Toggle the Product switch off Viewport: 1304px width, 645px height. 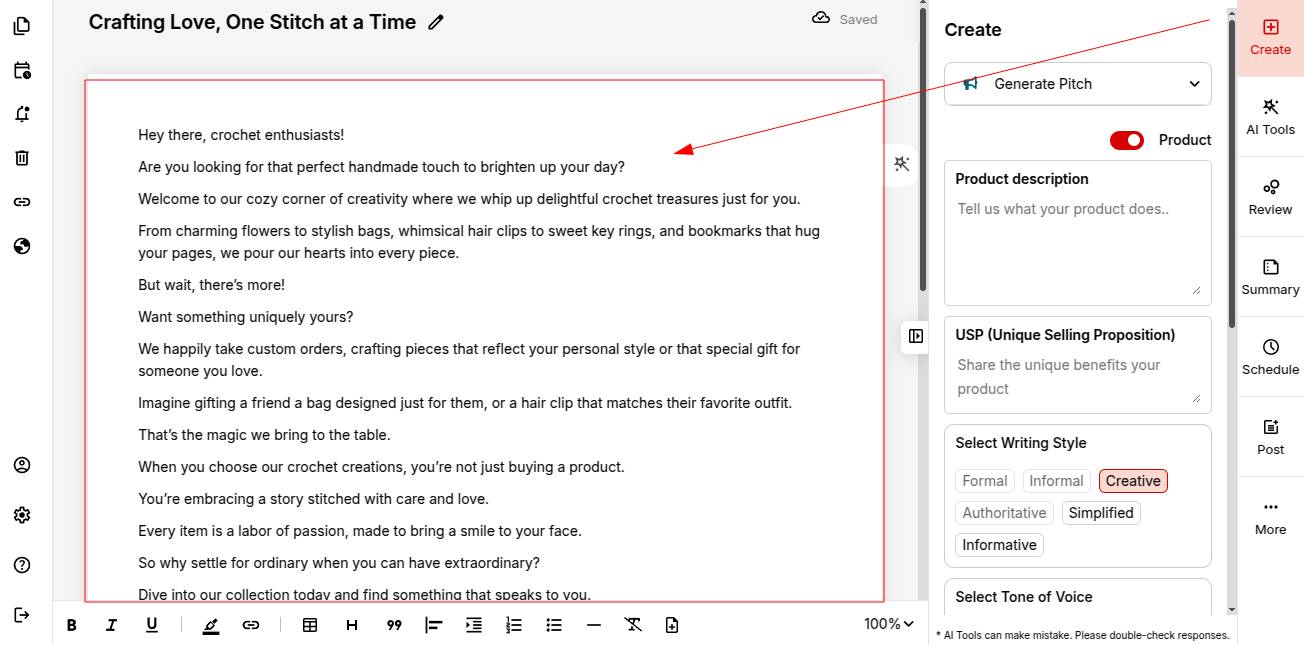point(1127,140)
